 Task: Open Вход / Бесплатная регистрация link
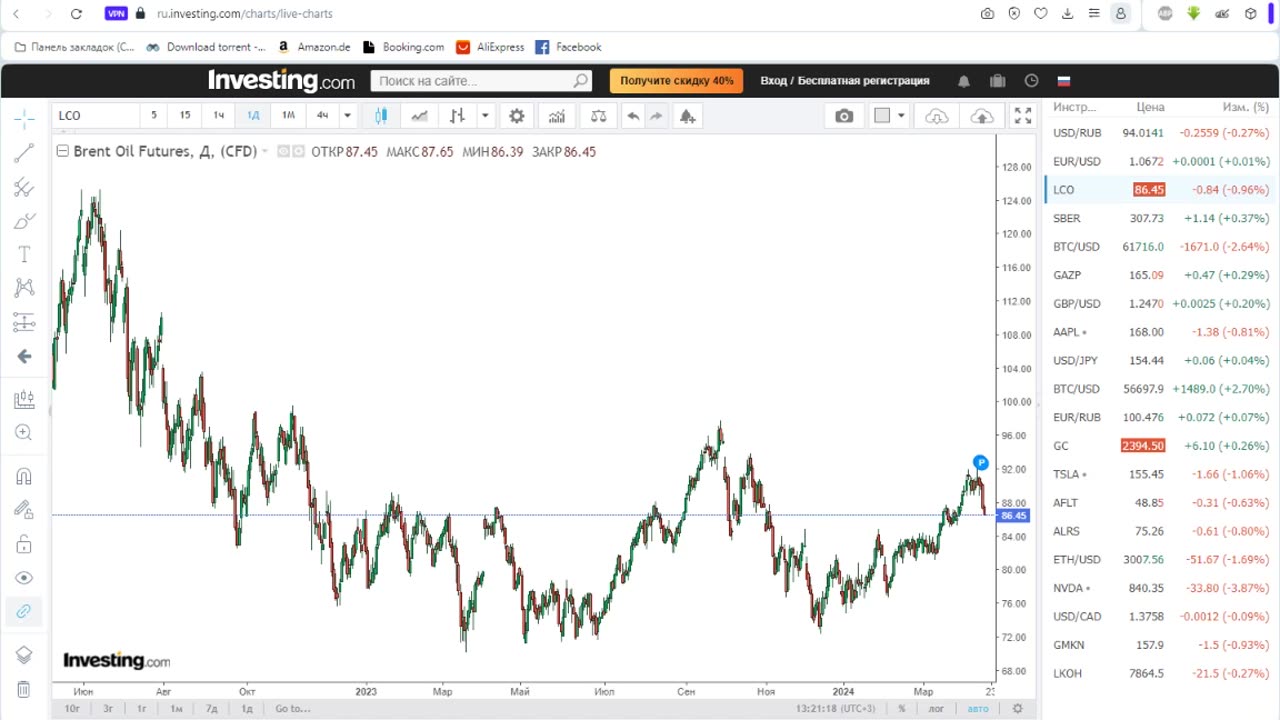[x=845, y=81]
